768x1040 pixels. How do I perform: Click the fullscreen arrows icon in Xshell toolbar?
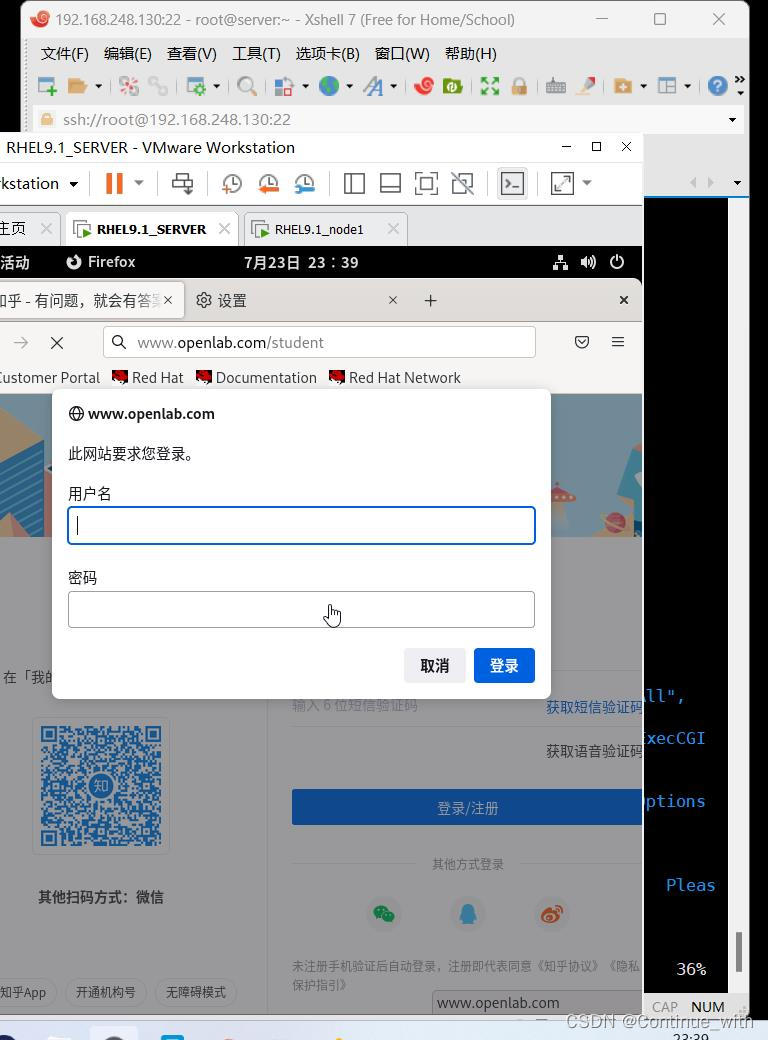click(489, 86)
